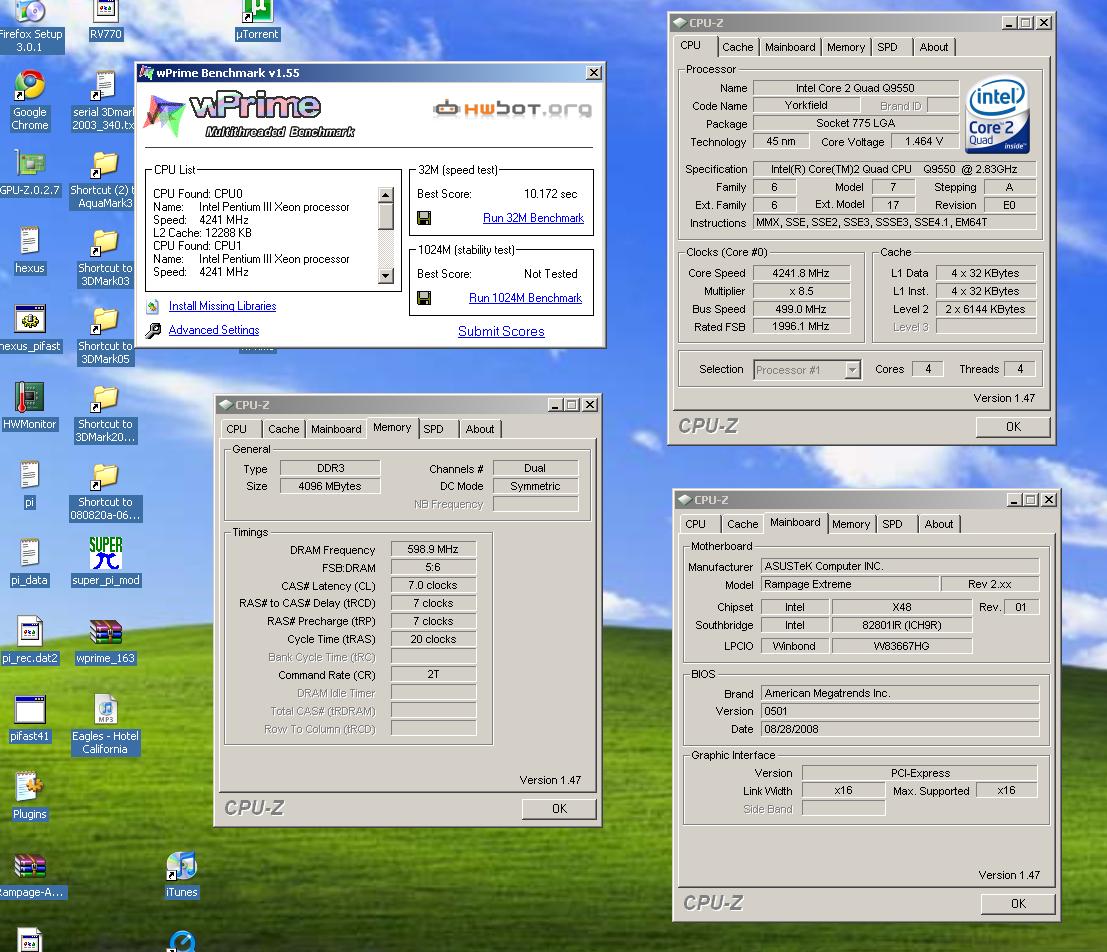This screenshot has height=952, width=1107.
Task: Open the uTorrent desktop icon
Action: coord(258,12)
